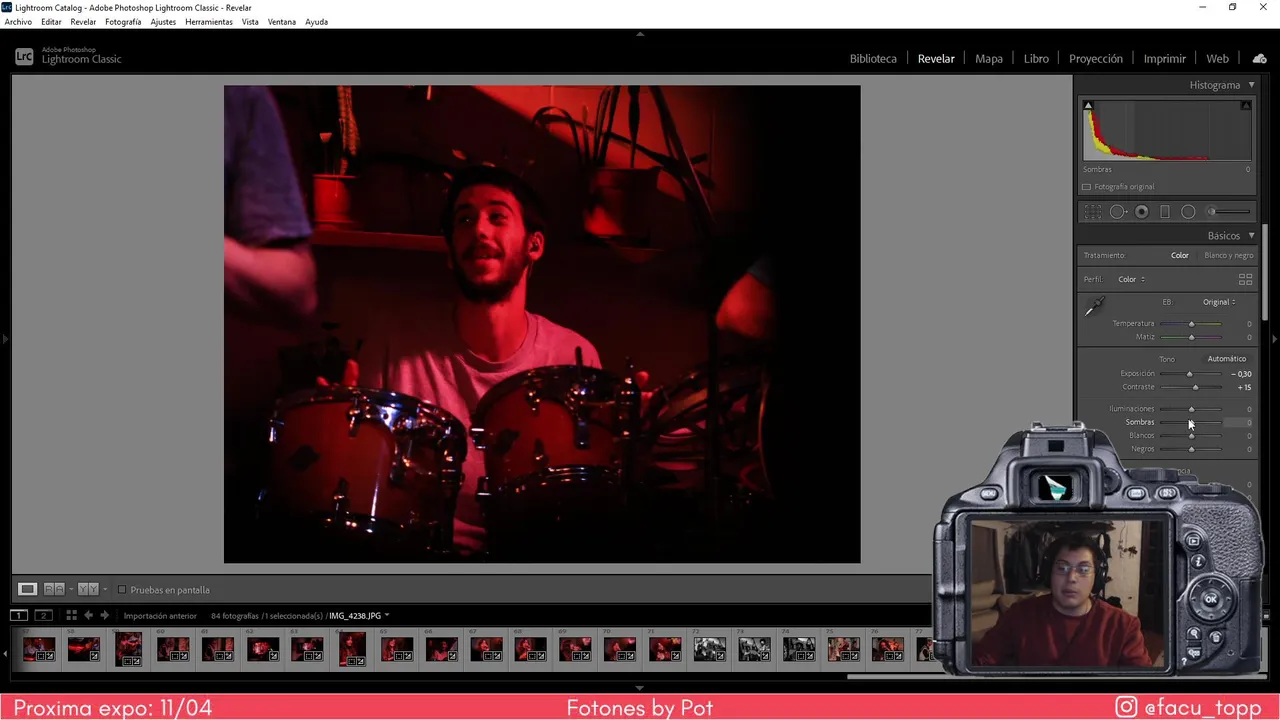Toggle shadow clipping indicator in histogram

(x=1088, y=105)
